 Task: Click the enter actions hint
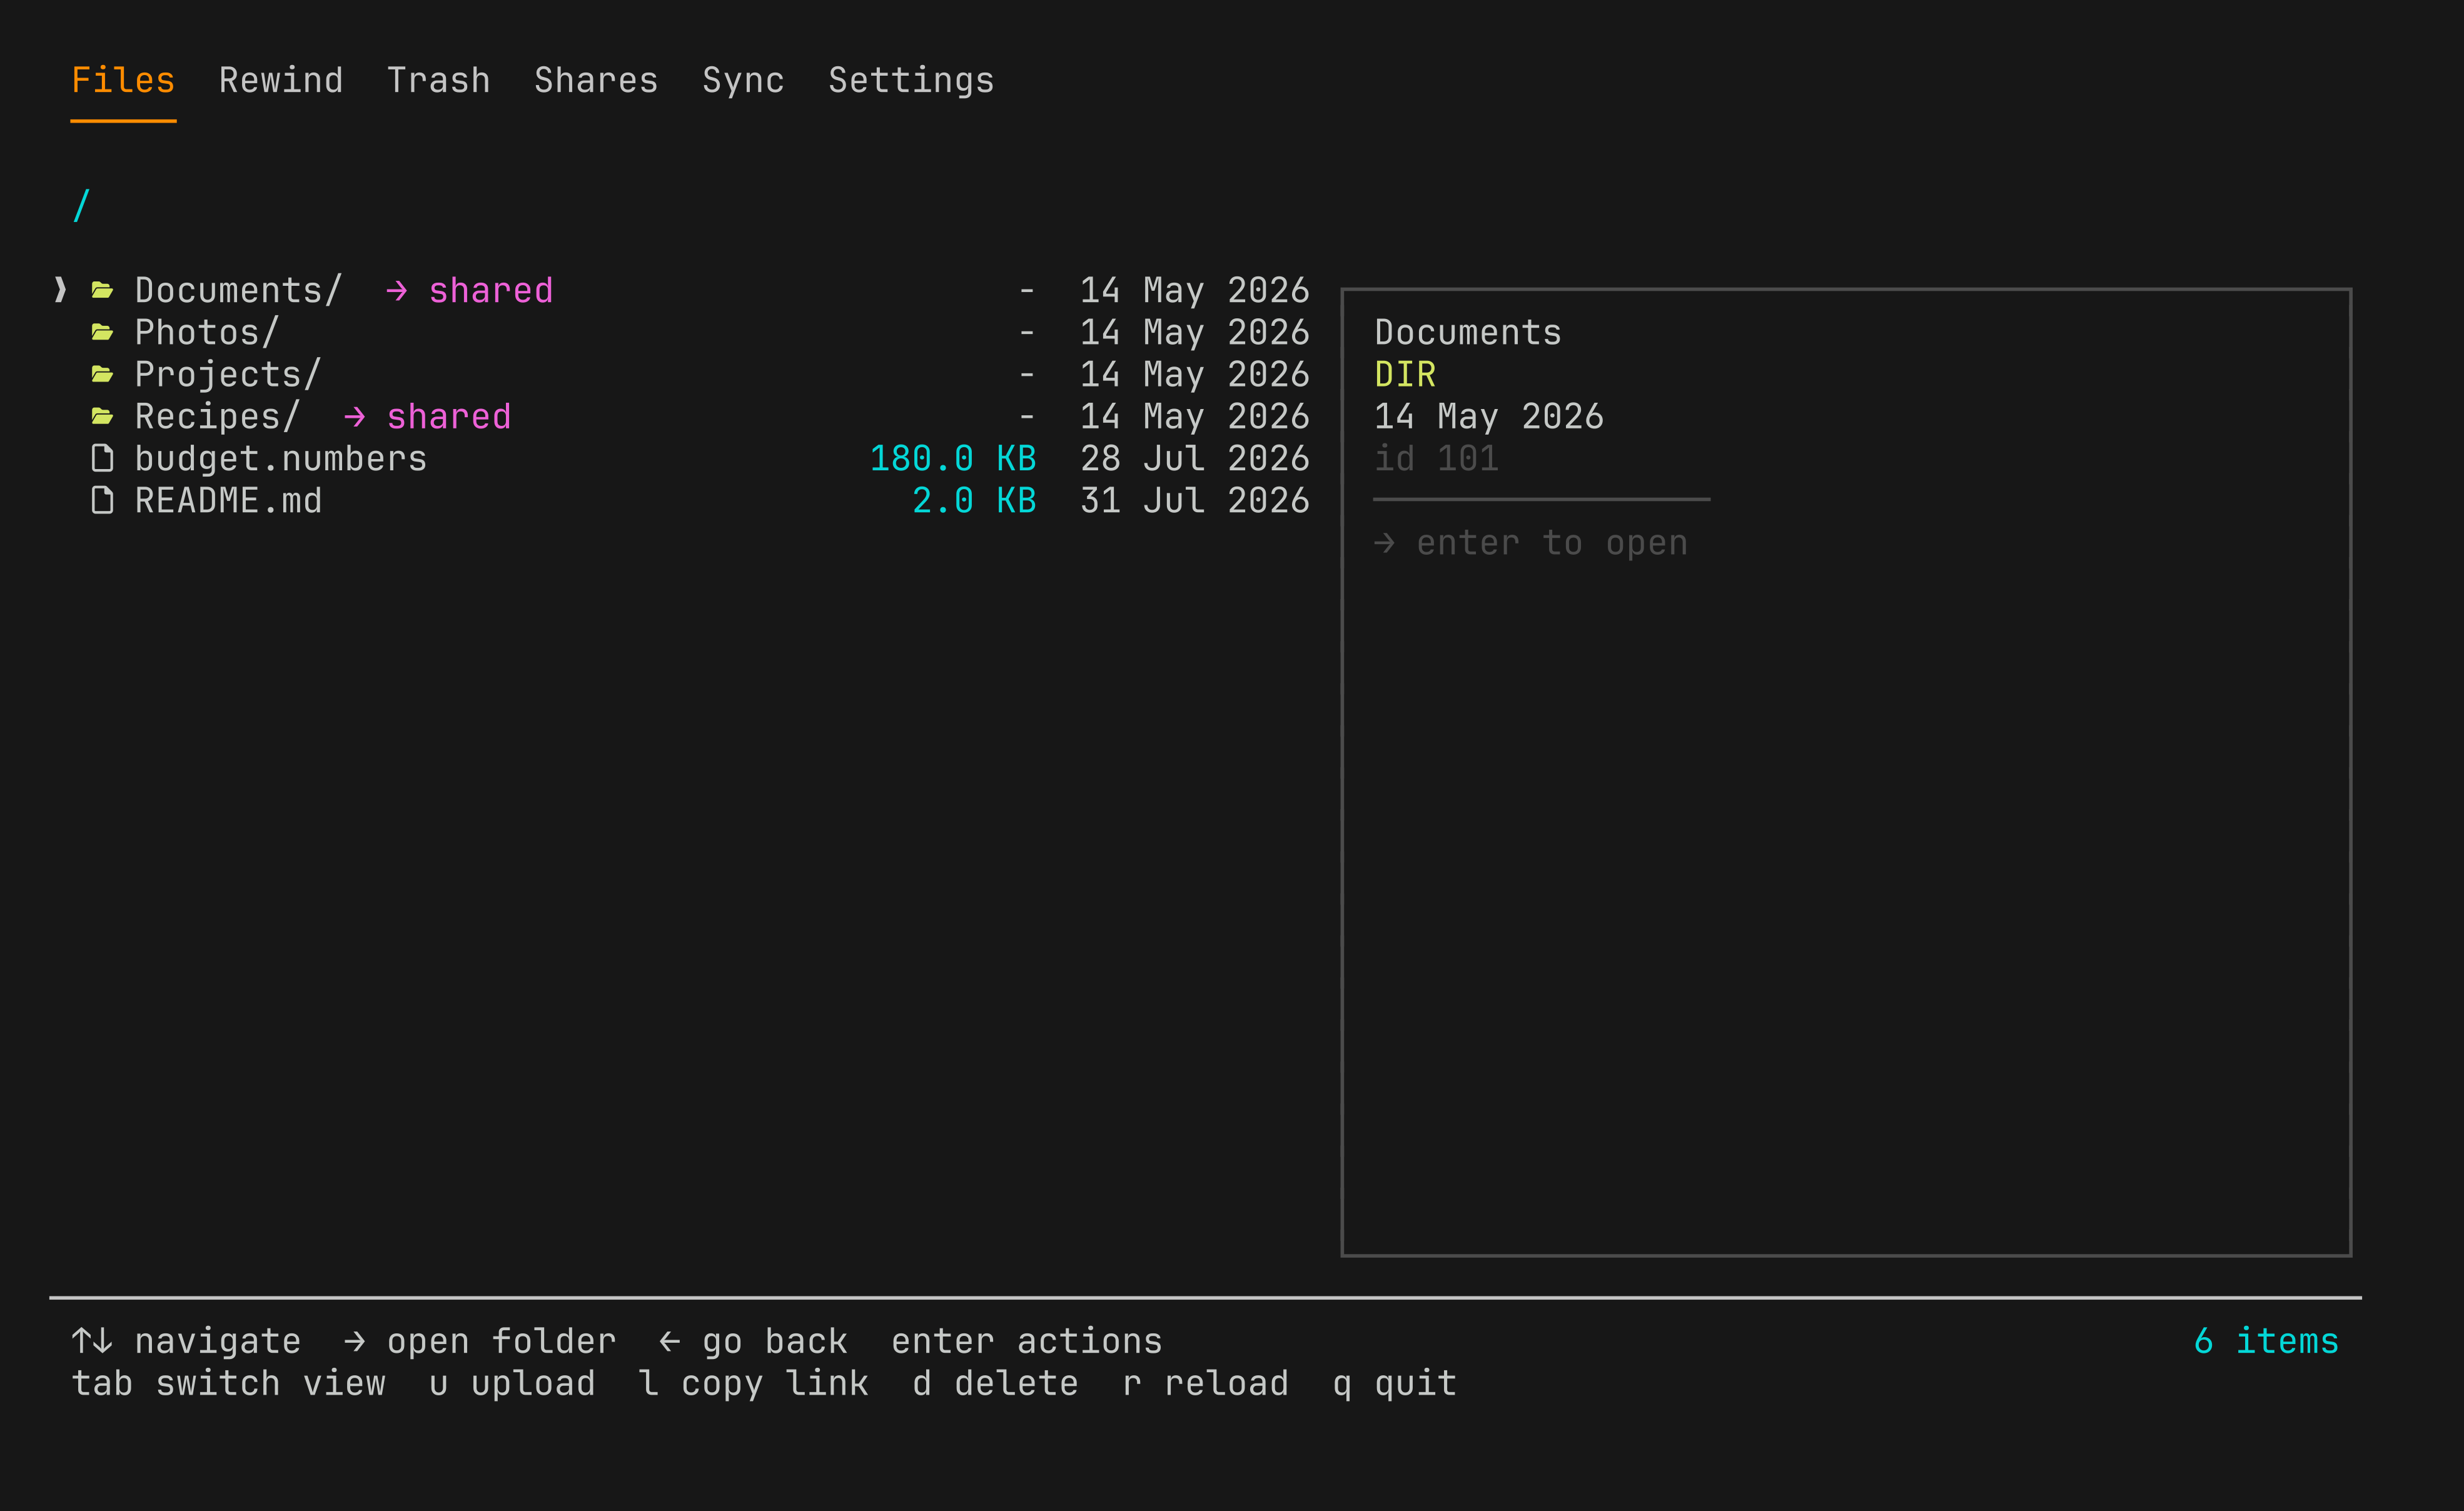pos(1027,1341)
